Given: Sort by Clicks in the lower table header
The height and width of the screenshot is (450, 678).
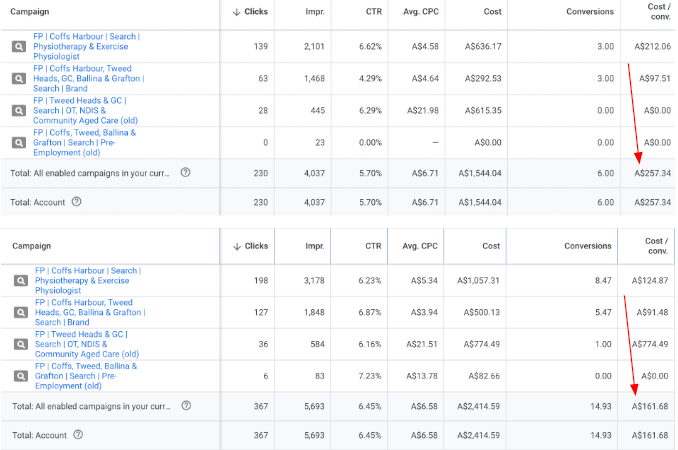Looking at the screenshot, I should pos(250,246).
